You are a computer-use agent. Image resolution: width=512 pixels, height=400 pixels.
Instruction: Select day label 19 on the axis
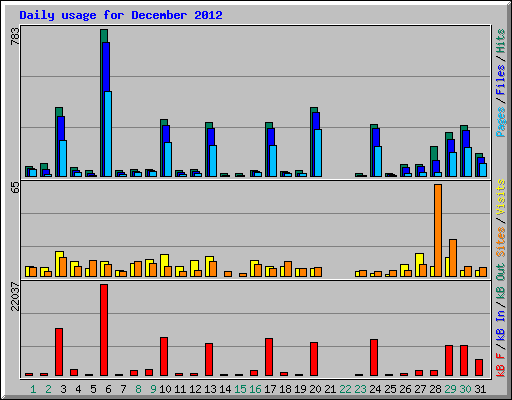coord(300,389)
